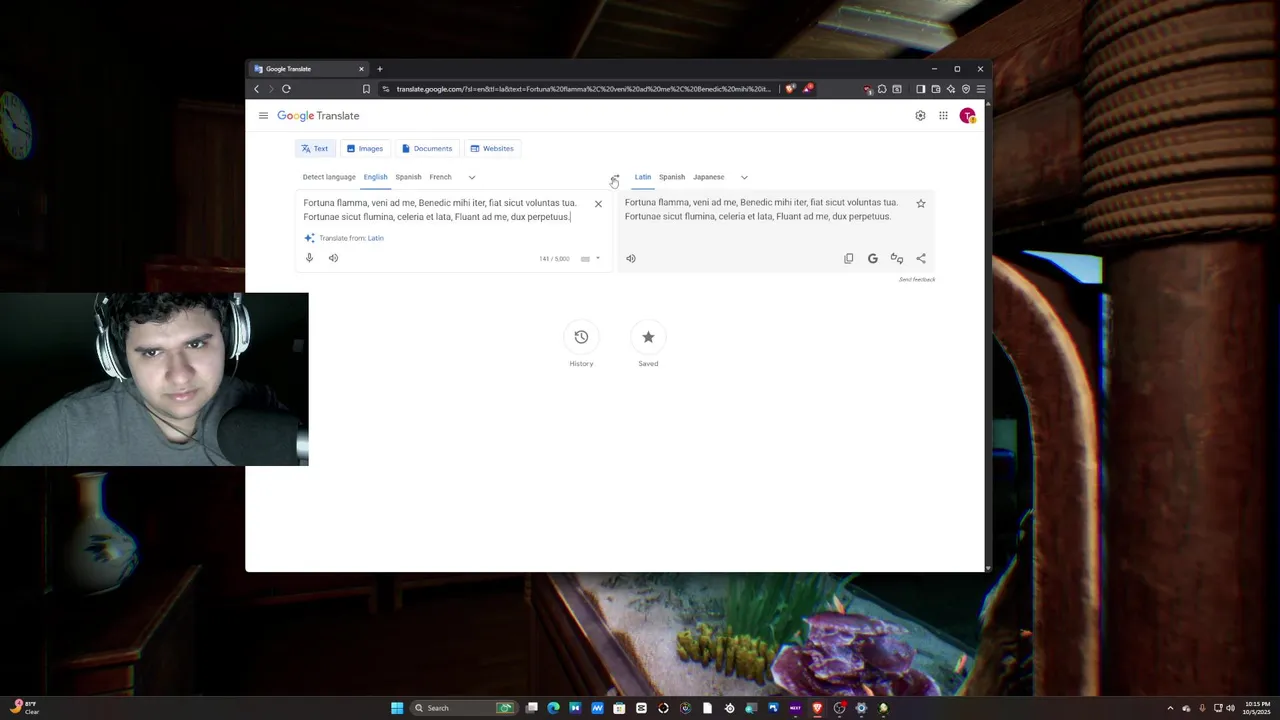Open a new browser tab
The image size is (1280, 720).
380,69
